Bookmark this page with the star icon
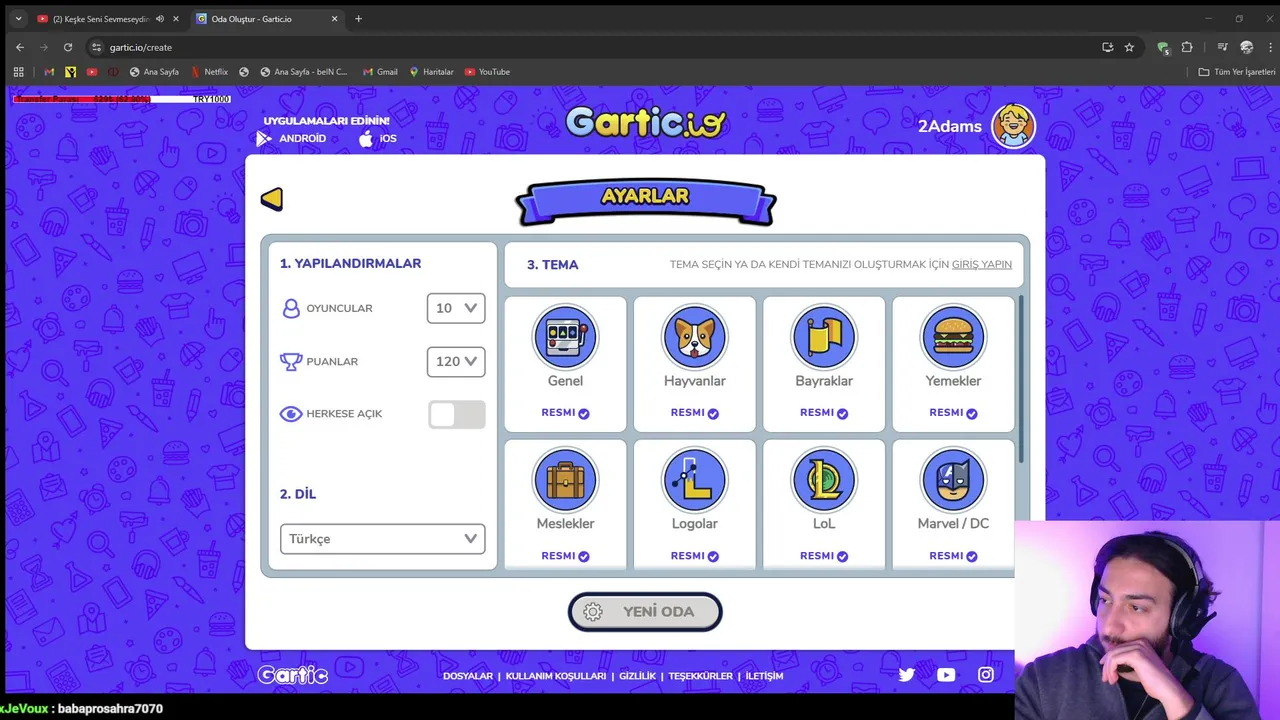The image size is (1280, 720). [x=1129, y=47]
